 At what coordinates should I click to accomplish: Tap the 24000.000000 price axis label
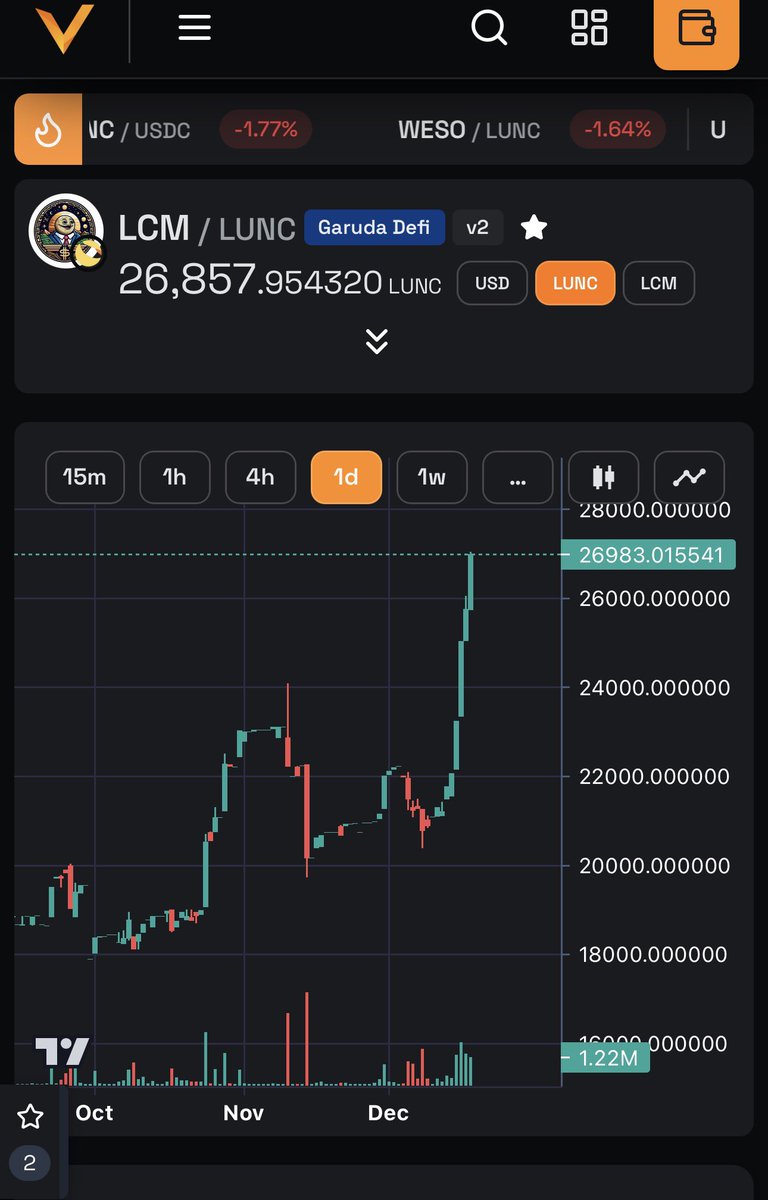pyautogui.click(x=655, y=688)
